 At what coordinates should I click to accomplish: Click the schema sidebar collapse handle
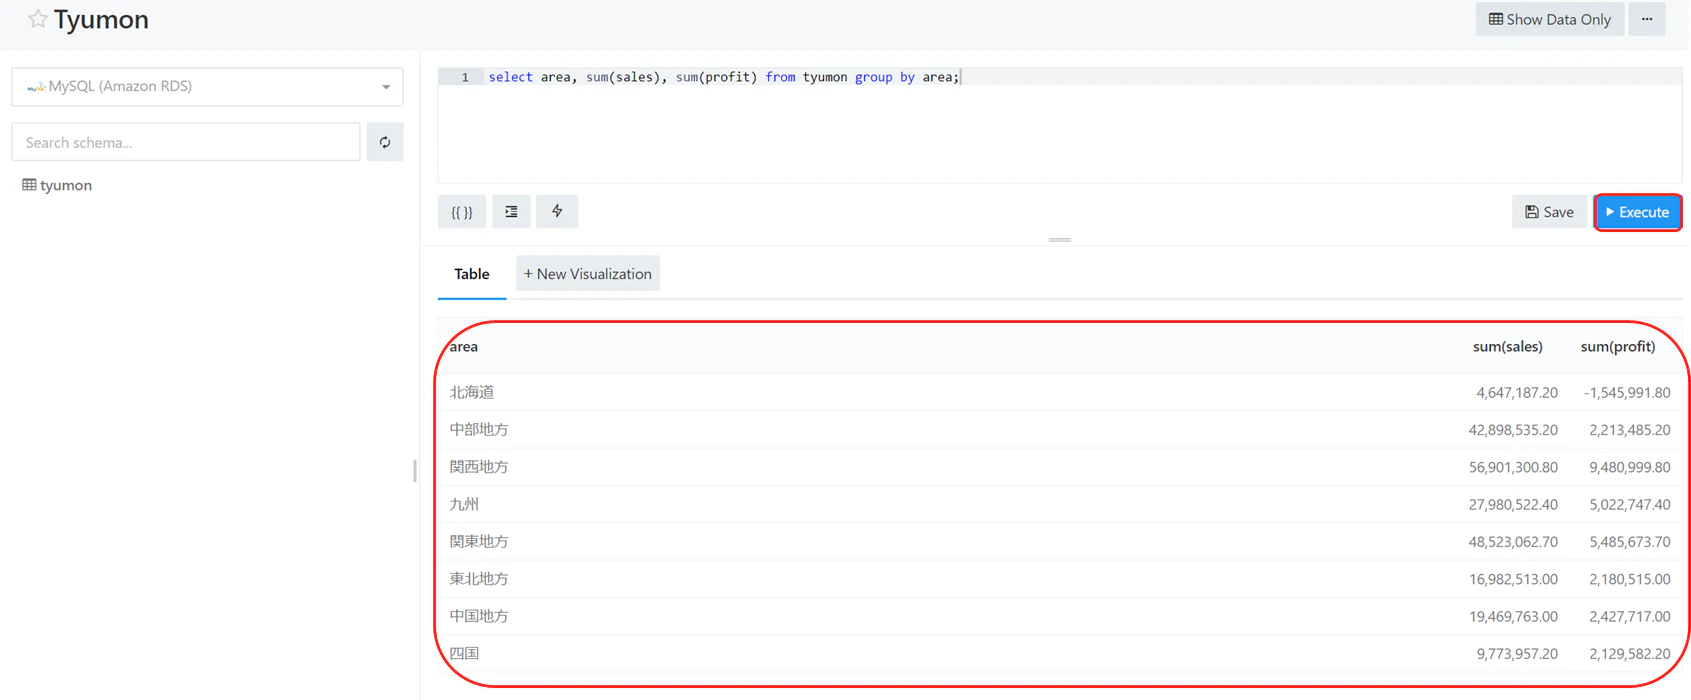pos(414,471)
